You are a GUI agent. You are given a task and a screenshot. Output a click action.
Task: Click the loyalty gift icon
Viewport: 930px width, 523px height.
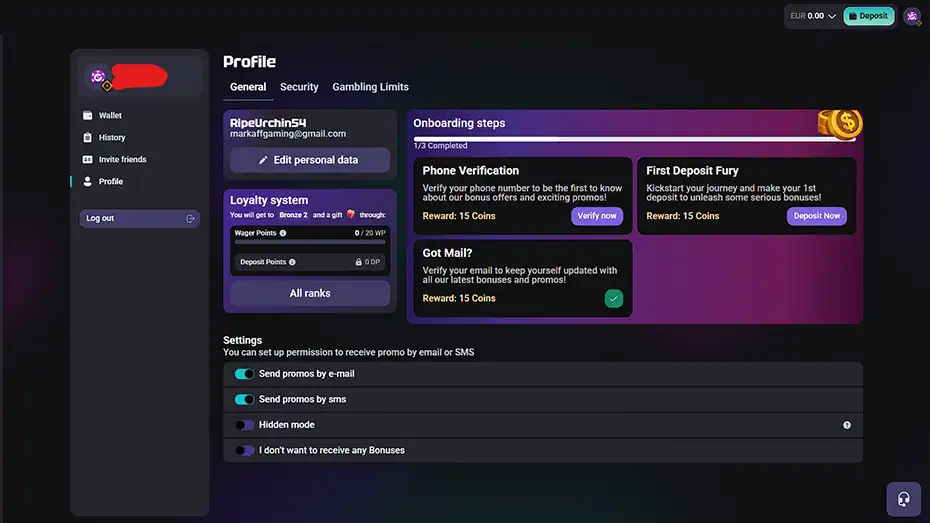pos(351,214)
